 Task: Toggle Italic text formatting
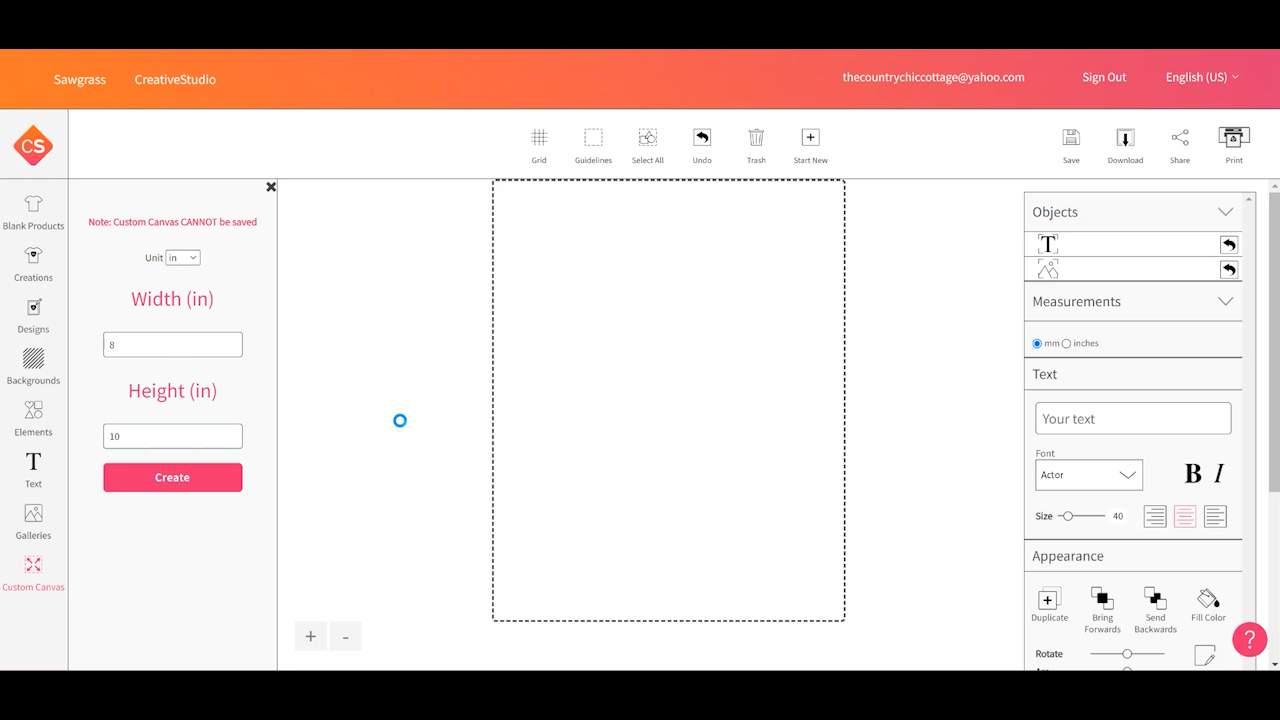[1219, 474]
